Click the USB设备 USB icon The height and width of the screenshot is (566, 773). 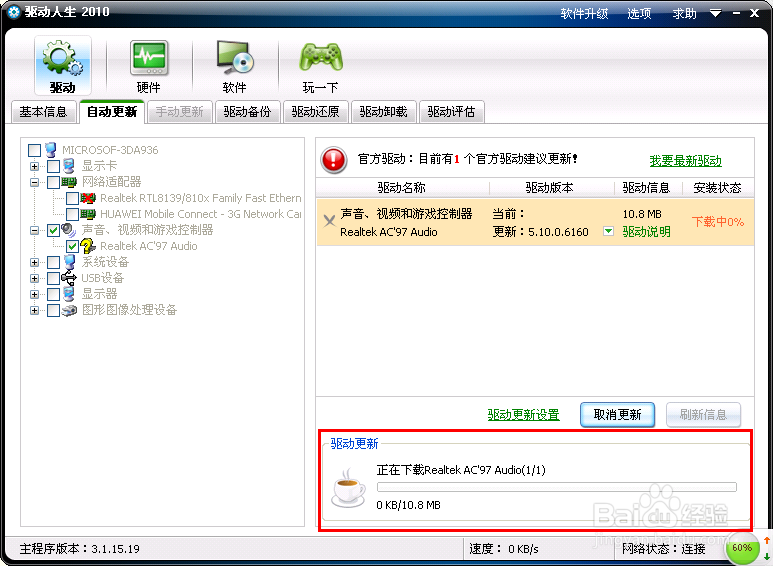pos(69,278)
